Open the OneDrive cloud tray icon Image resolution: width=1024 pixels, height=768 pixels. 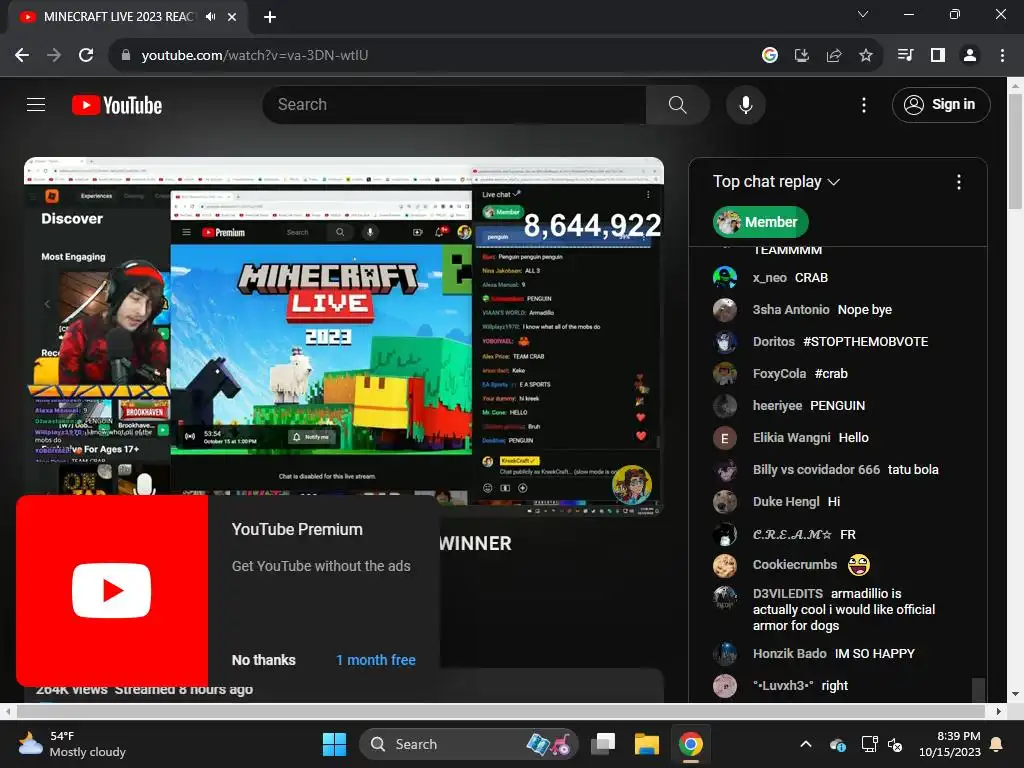[x=838, y=744]
